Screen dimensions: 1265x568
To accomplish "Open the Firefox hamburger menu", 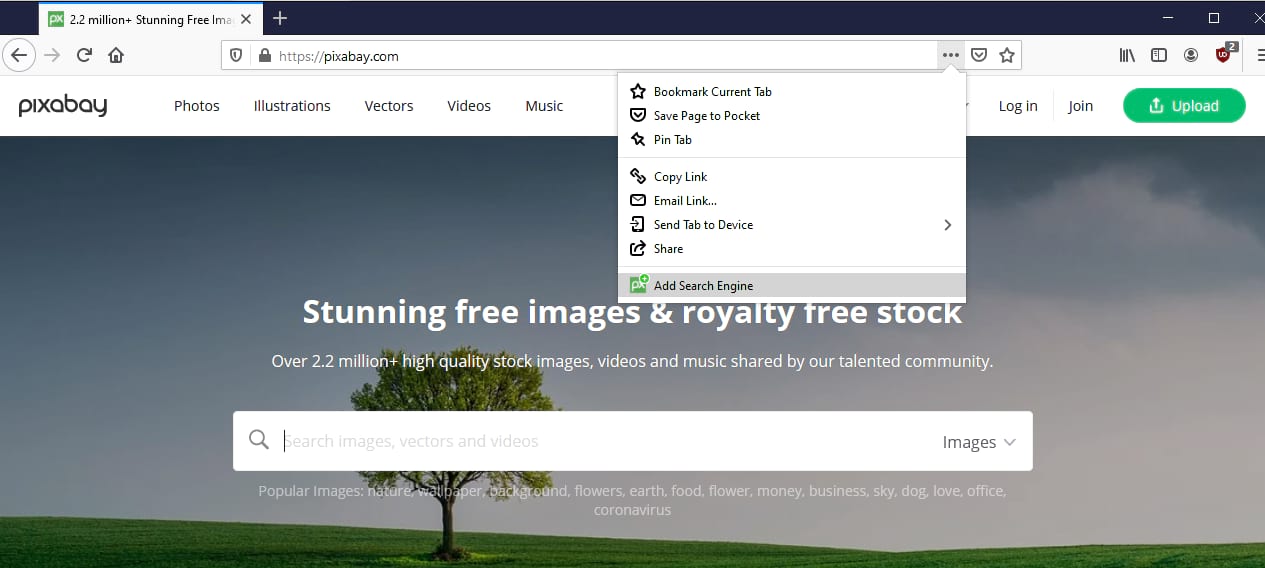I will 1259,56.
